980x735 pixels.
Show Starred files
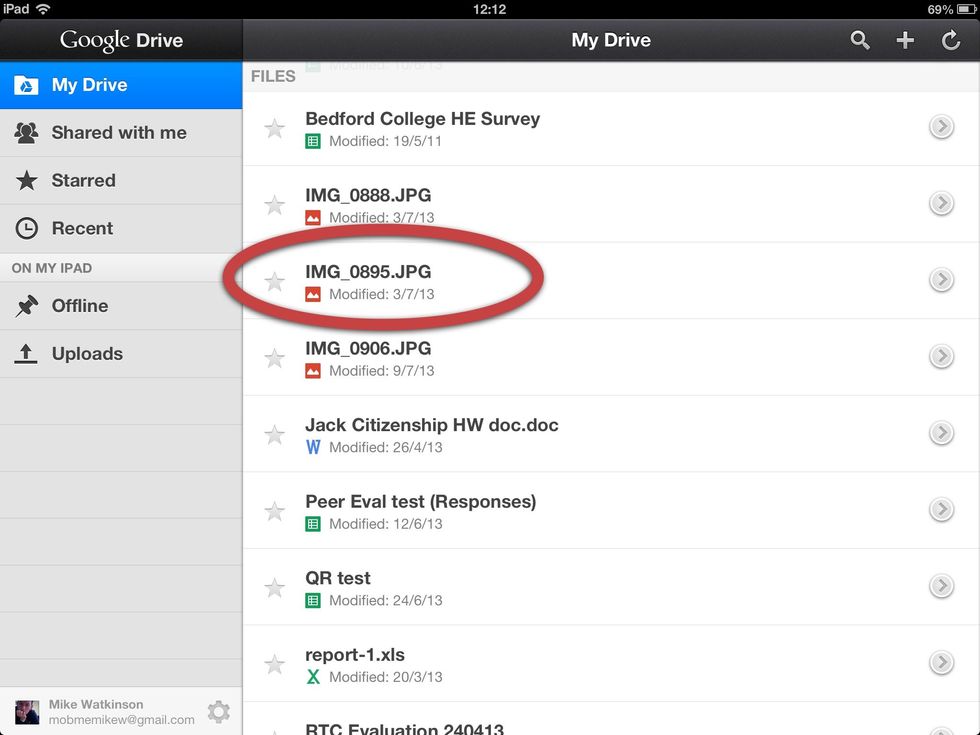click(x=121, y=181)
